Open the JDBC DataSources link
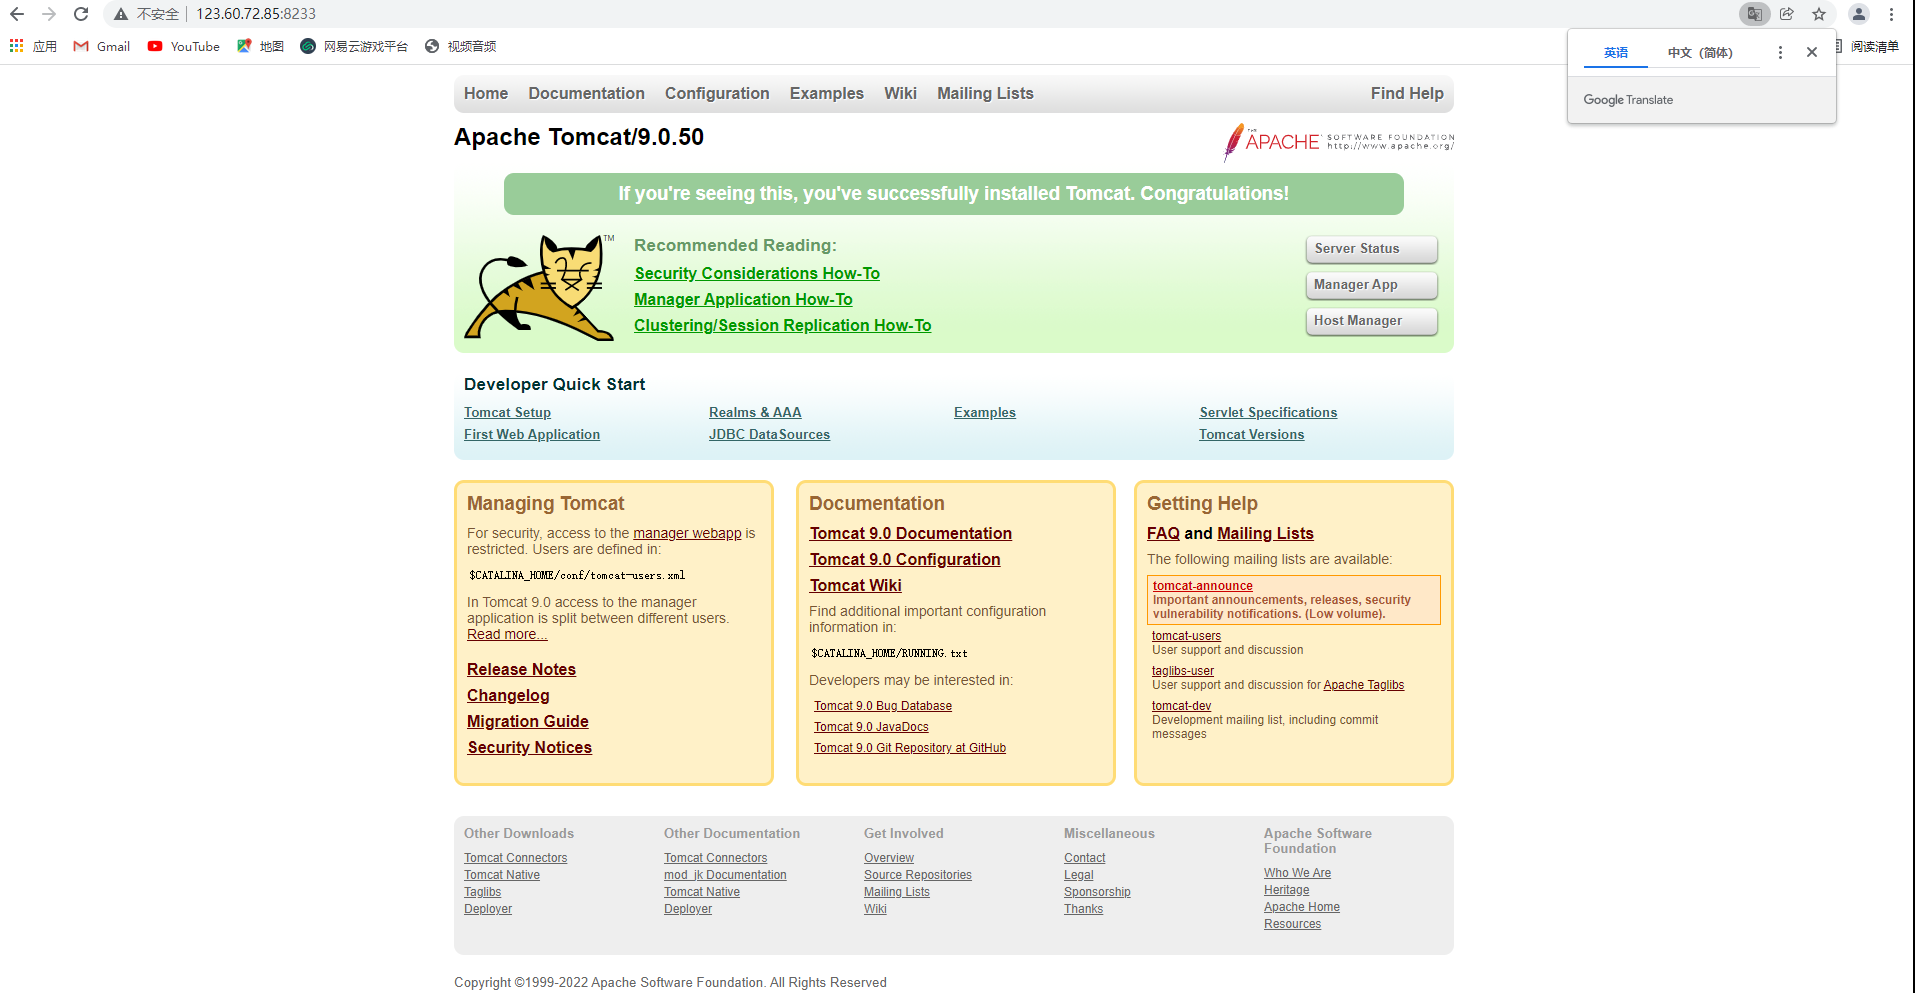 [x=769, y=434]
